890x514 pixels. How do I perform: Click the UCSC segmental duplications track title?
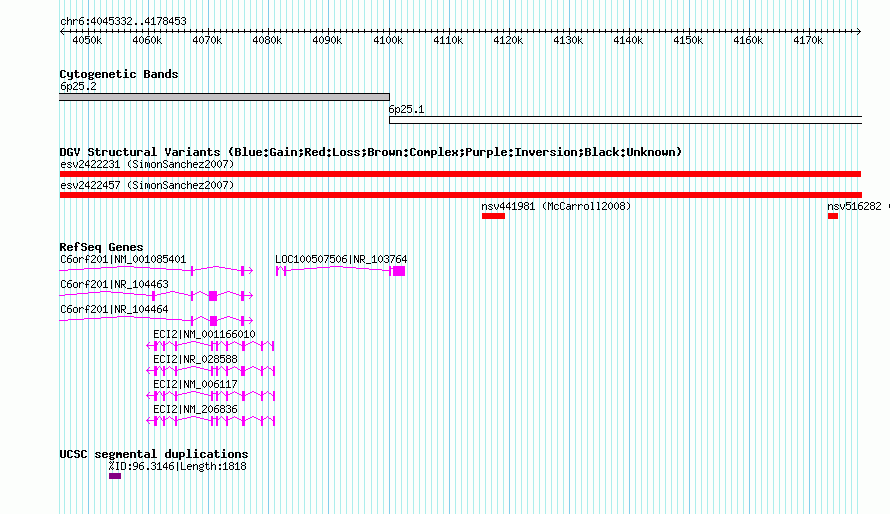click(154, 454)
